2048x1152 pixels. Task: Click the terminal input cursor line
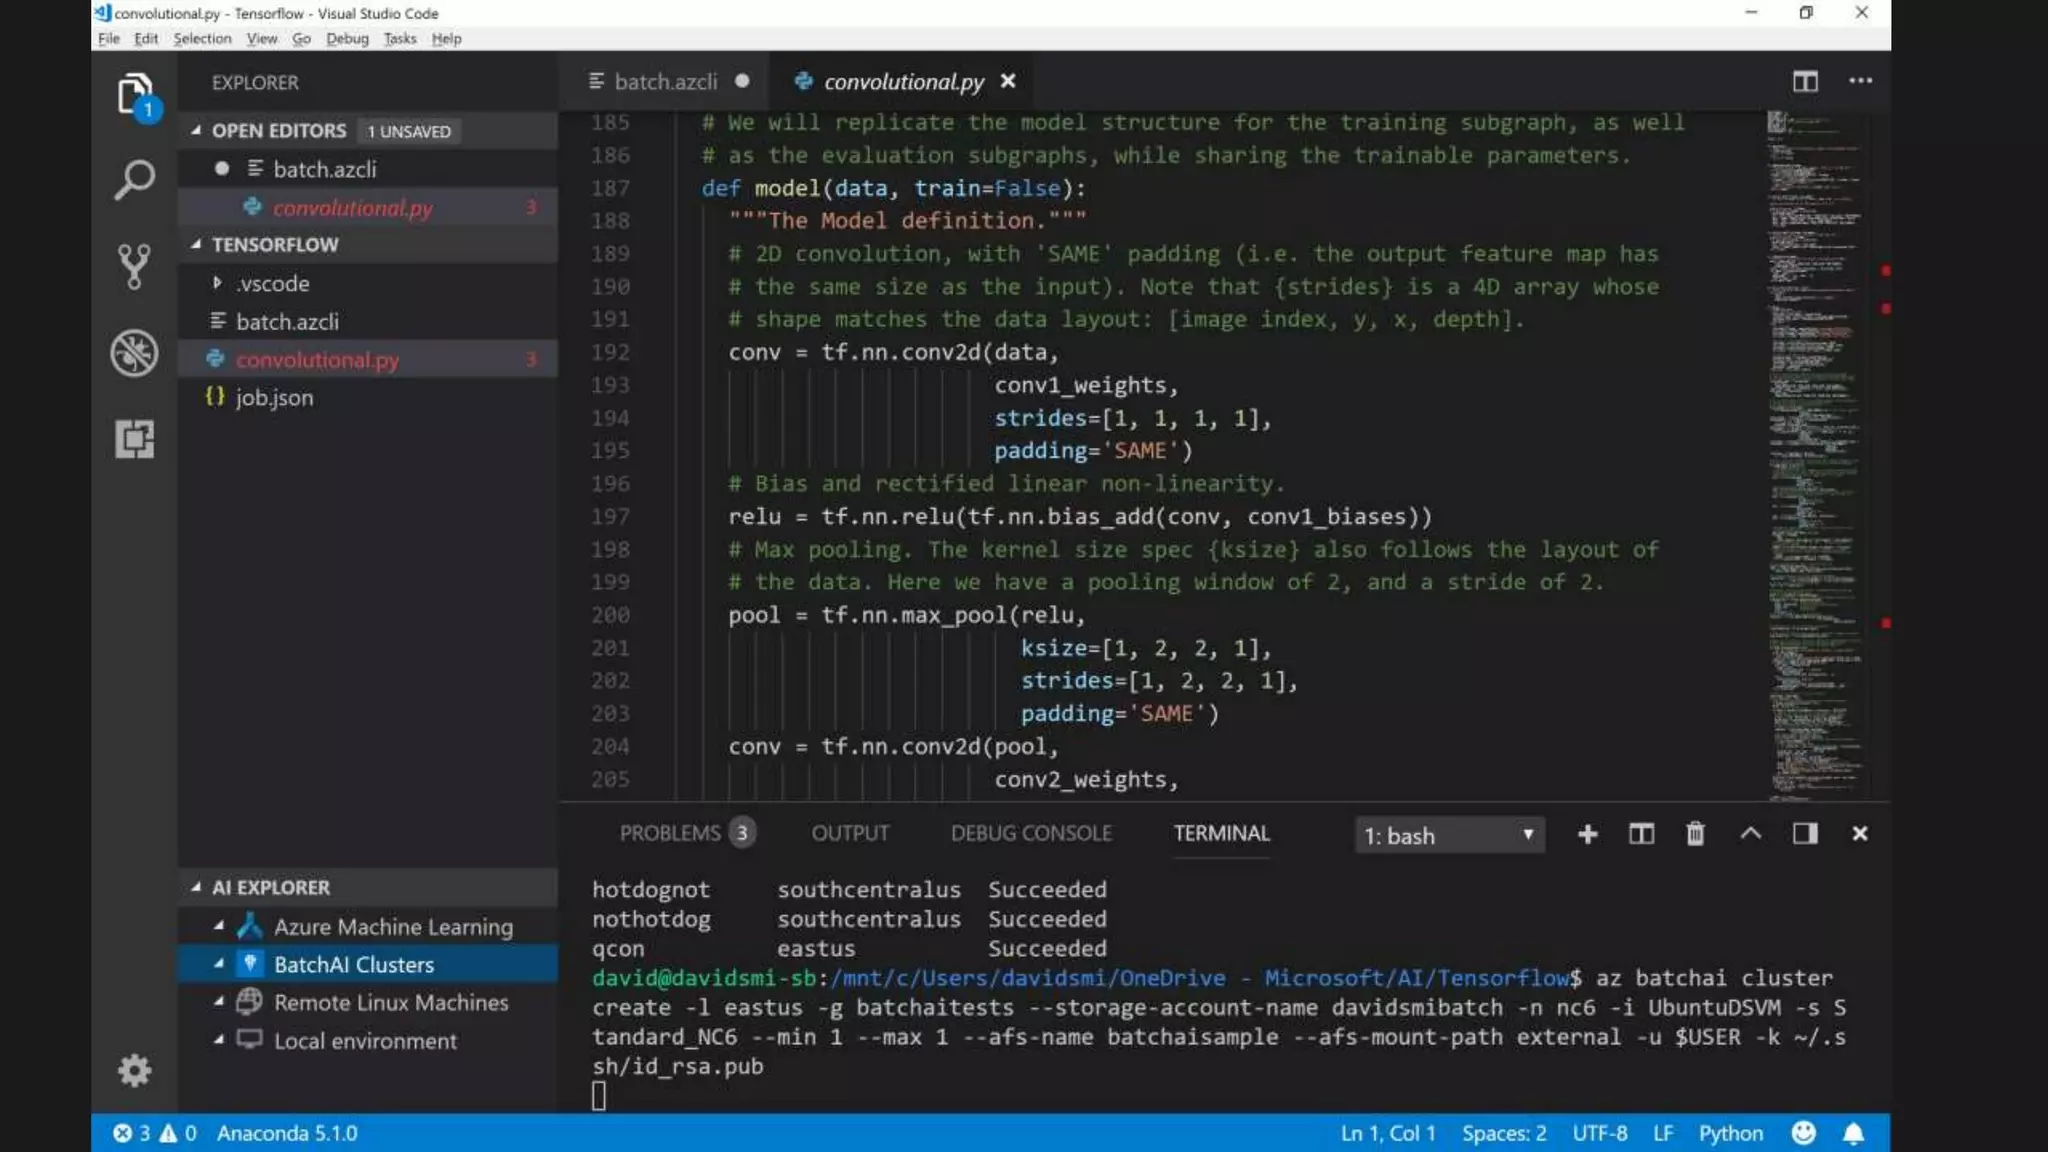pos(599,1096)
